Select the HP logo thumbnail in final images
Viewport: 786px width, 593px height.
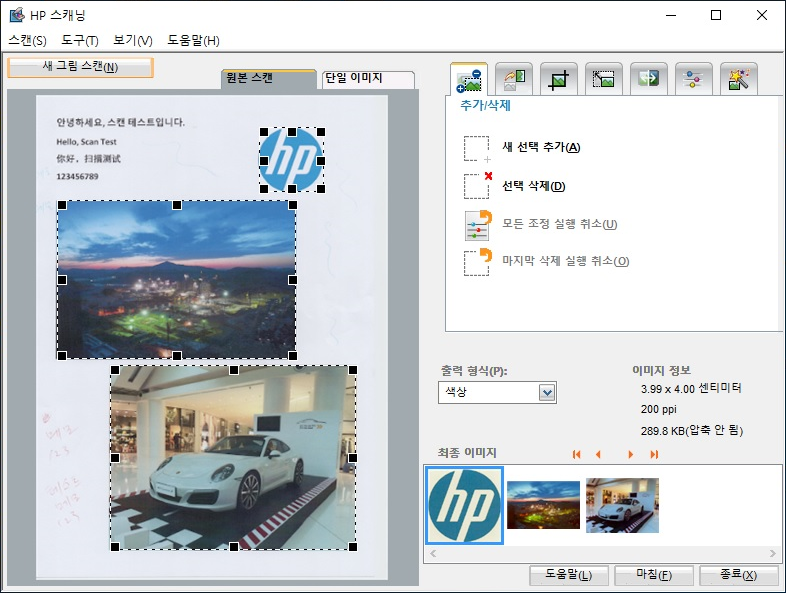coord(464,505)
